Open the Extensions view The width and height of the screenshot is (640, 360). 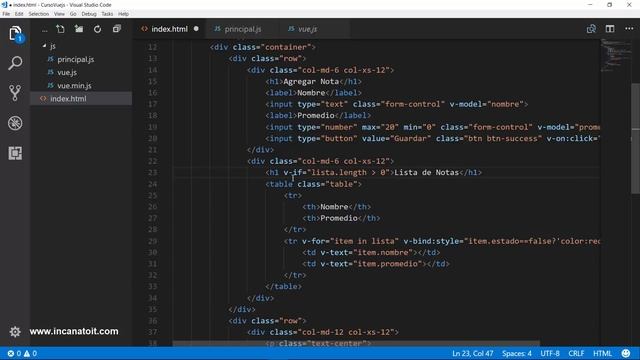[15, 153]
